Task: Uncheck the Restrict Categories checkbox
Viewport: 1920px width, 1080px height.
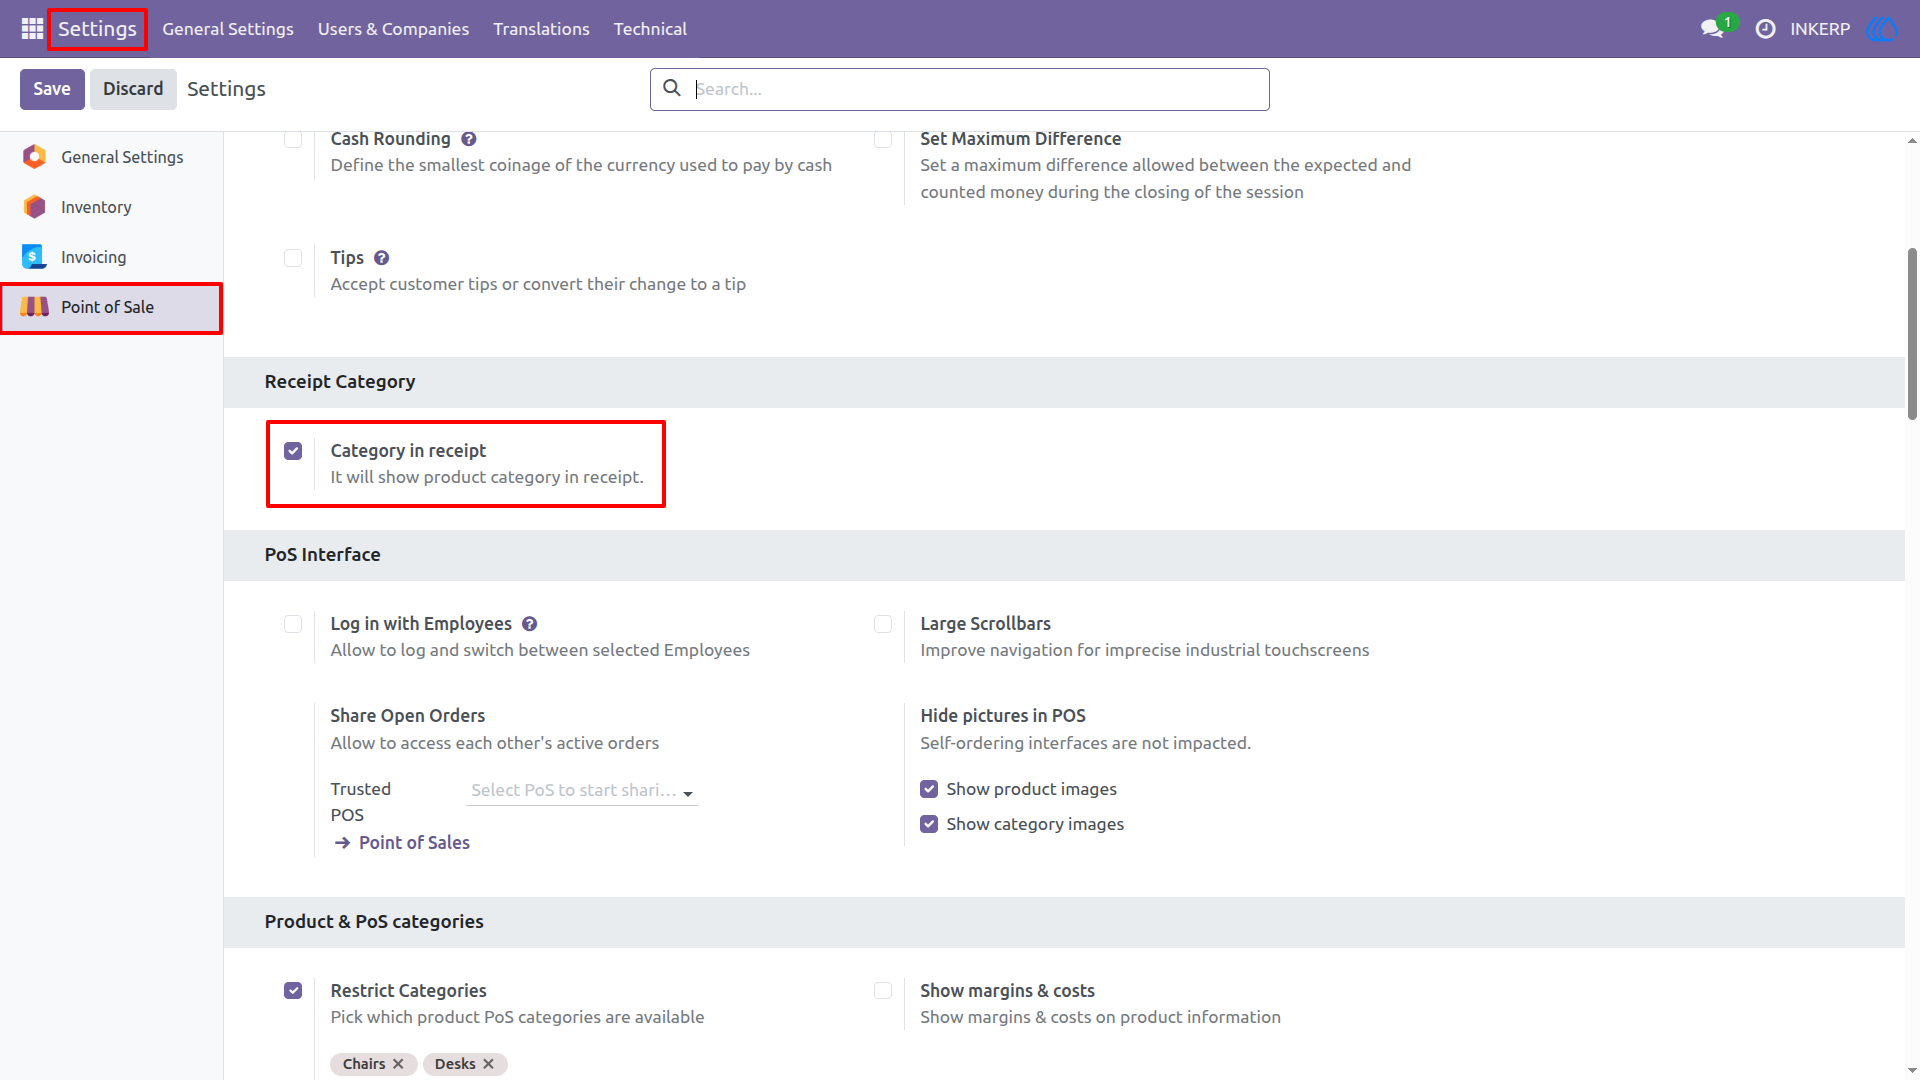Action: 293,991
